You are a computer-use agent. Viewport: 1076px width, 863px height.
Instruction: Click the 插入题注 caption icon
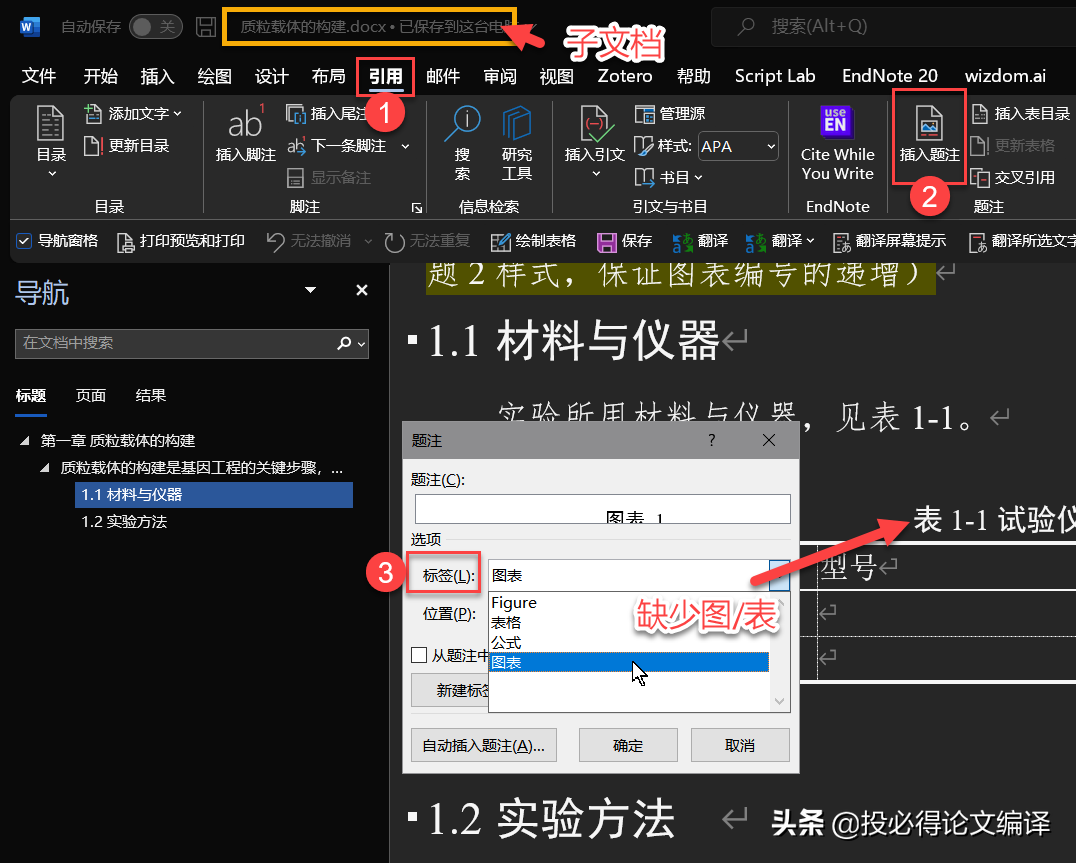(929, 124)
